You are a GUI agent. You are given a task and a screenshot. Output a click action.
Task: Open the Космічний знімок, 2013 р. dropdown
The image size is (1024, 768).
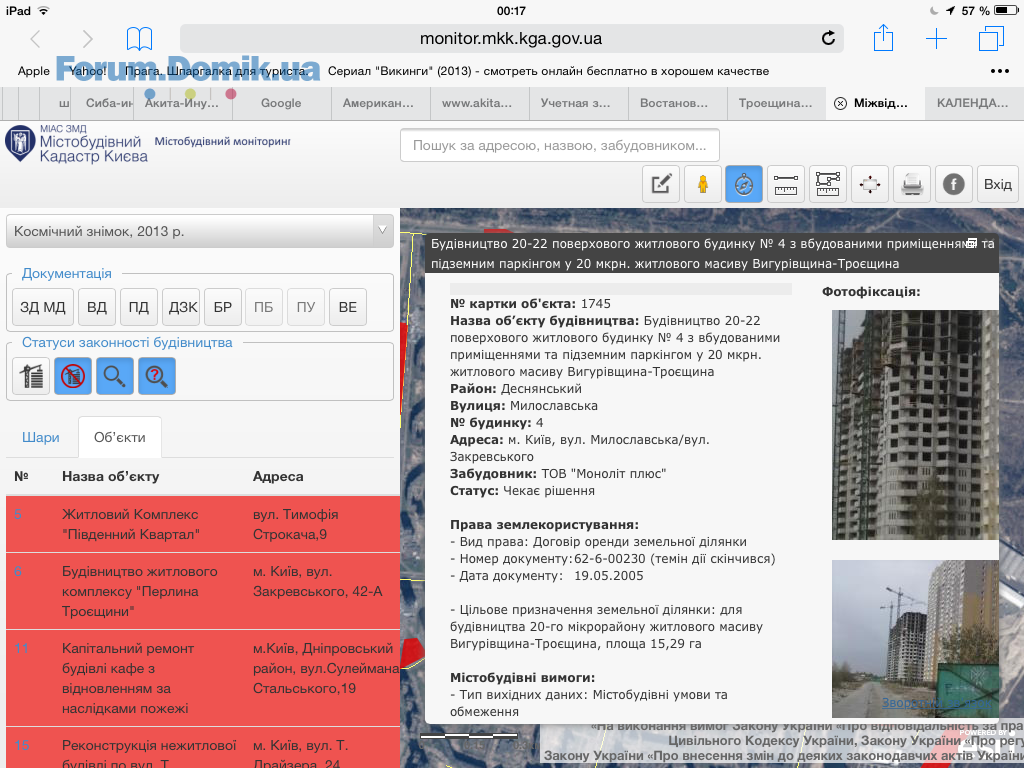tap(200, 231)
